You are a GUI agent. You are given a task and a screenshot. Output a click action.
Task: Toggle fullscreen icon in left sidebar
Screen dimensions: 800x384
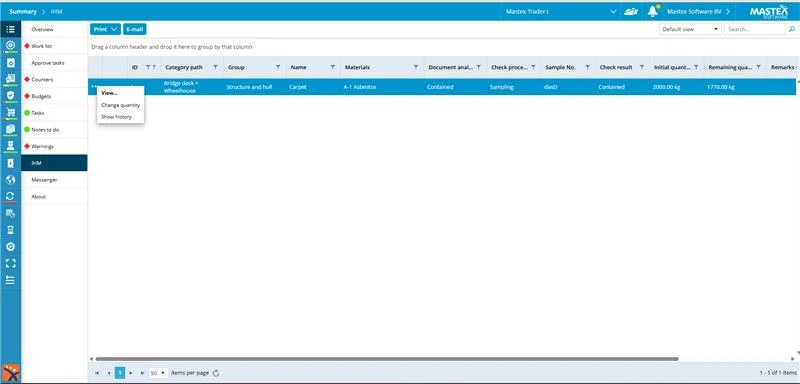[10, 263]
